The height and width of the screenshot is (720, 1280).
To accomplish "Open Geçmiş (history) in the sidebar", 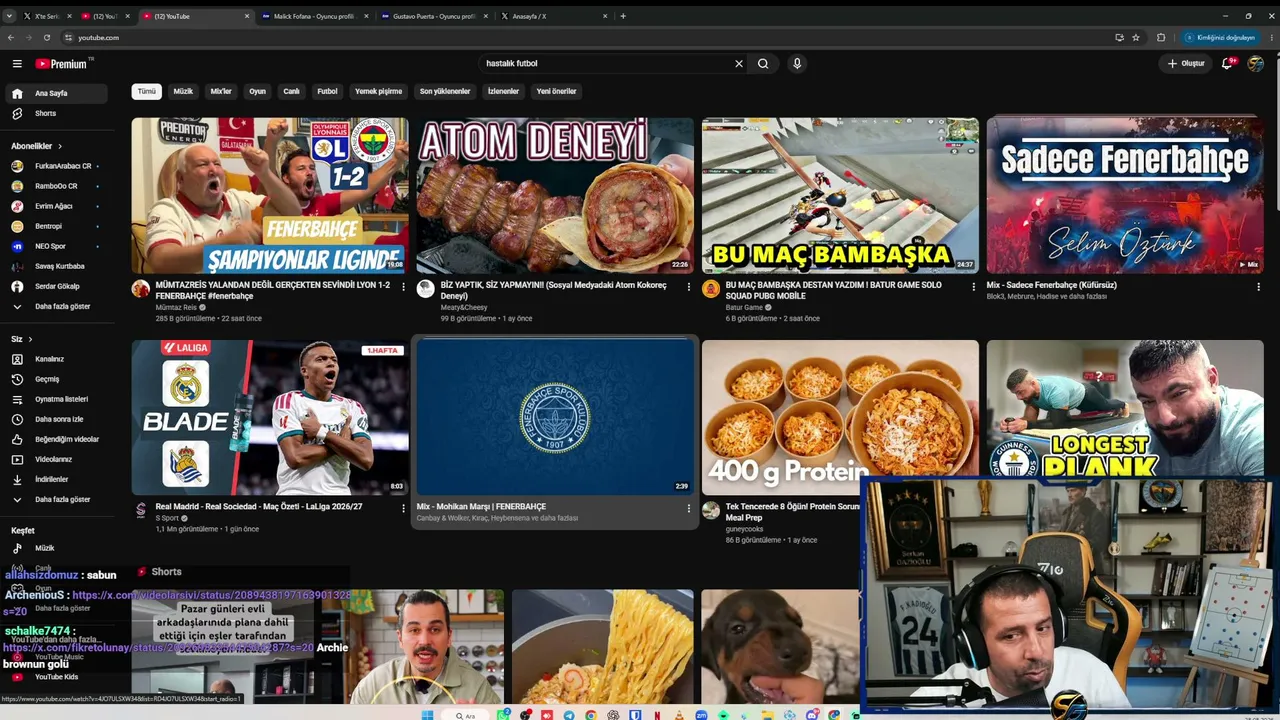I will [x=56, y=379].
